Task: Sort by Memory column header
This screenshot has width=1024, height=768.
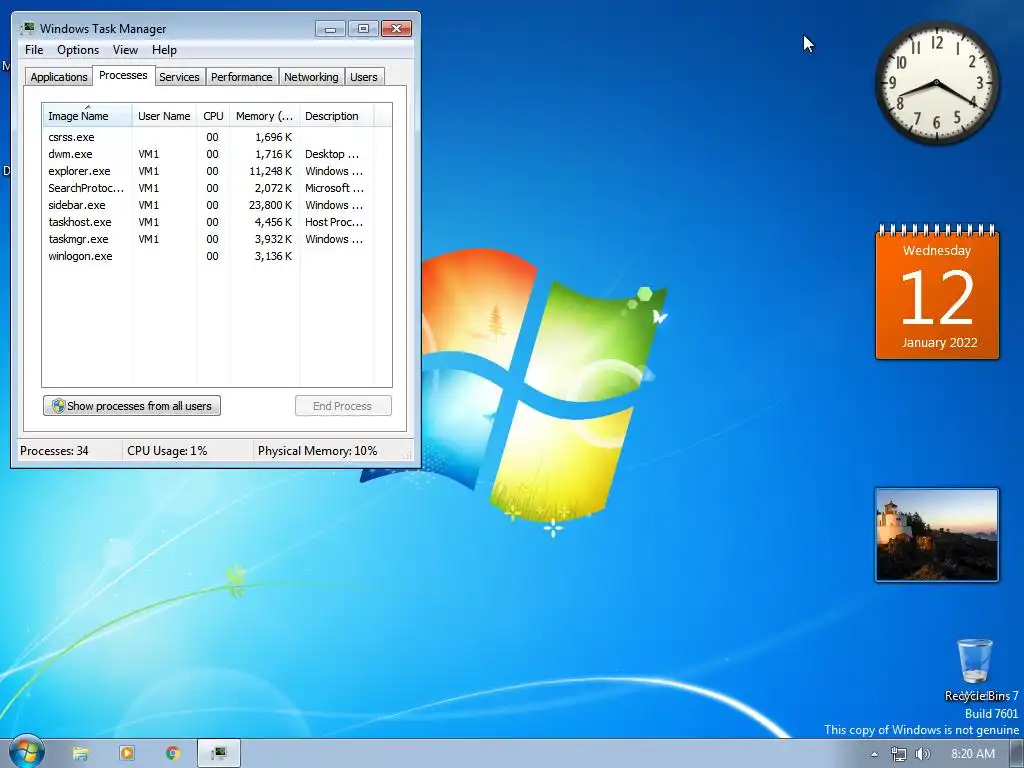Action: click(264, 116)
